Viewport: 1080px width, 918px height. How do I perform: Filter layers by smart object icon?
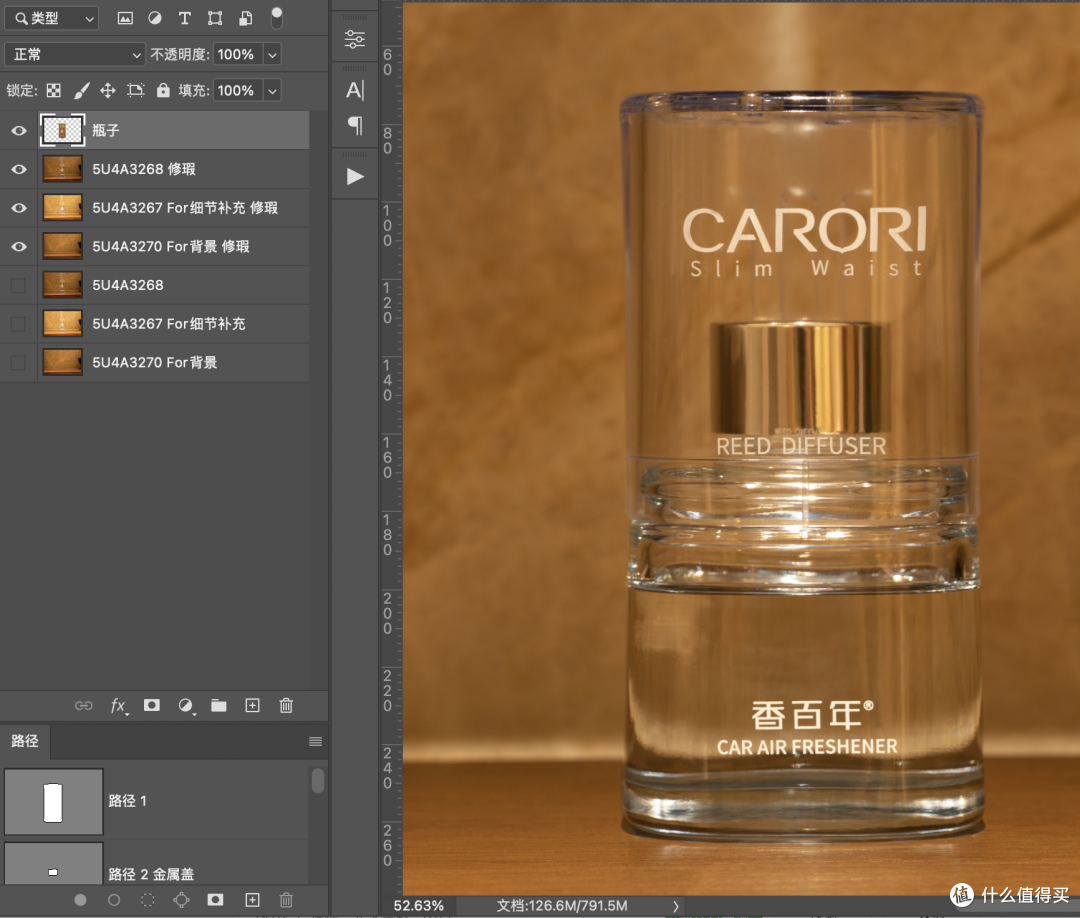(245, 19)
